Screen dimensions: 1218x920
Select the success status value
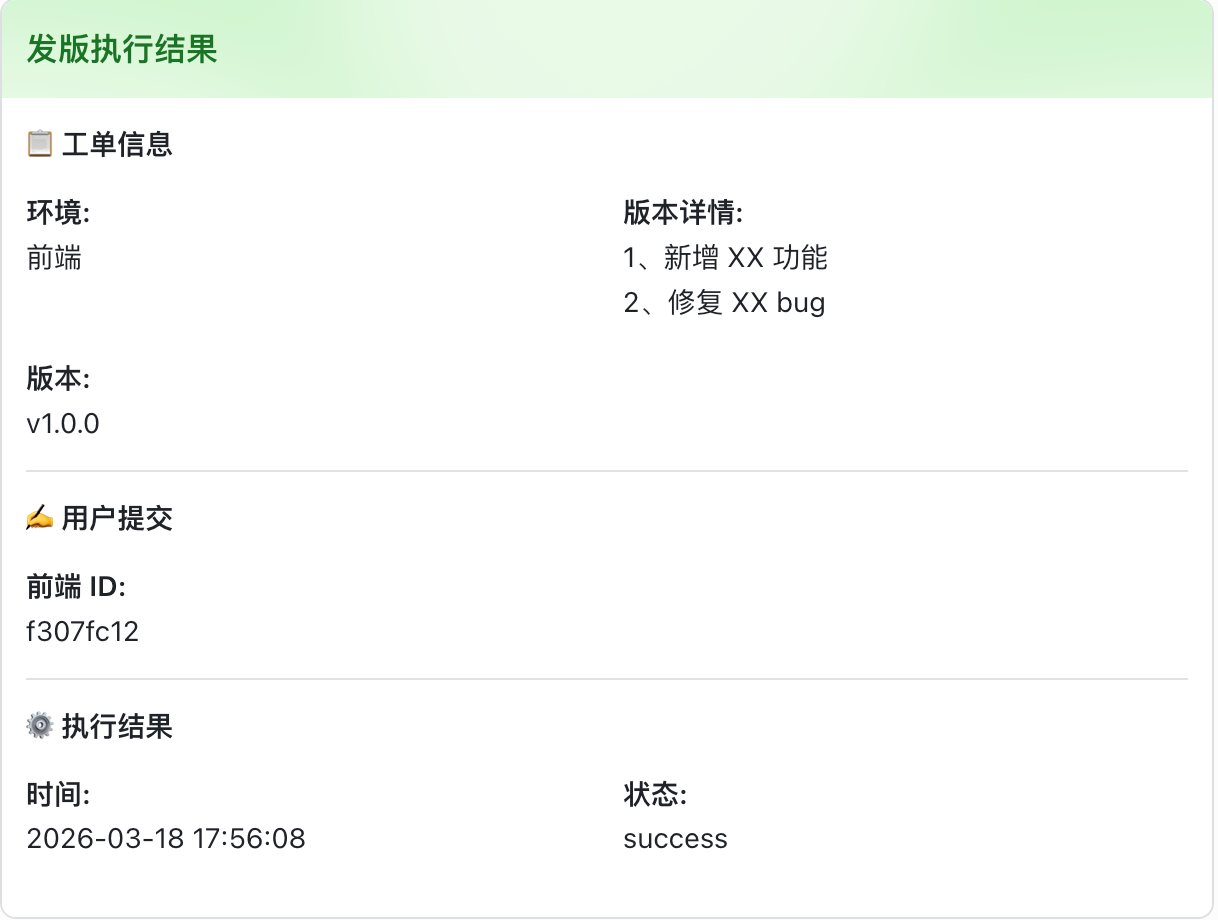tap(675, 838)
